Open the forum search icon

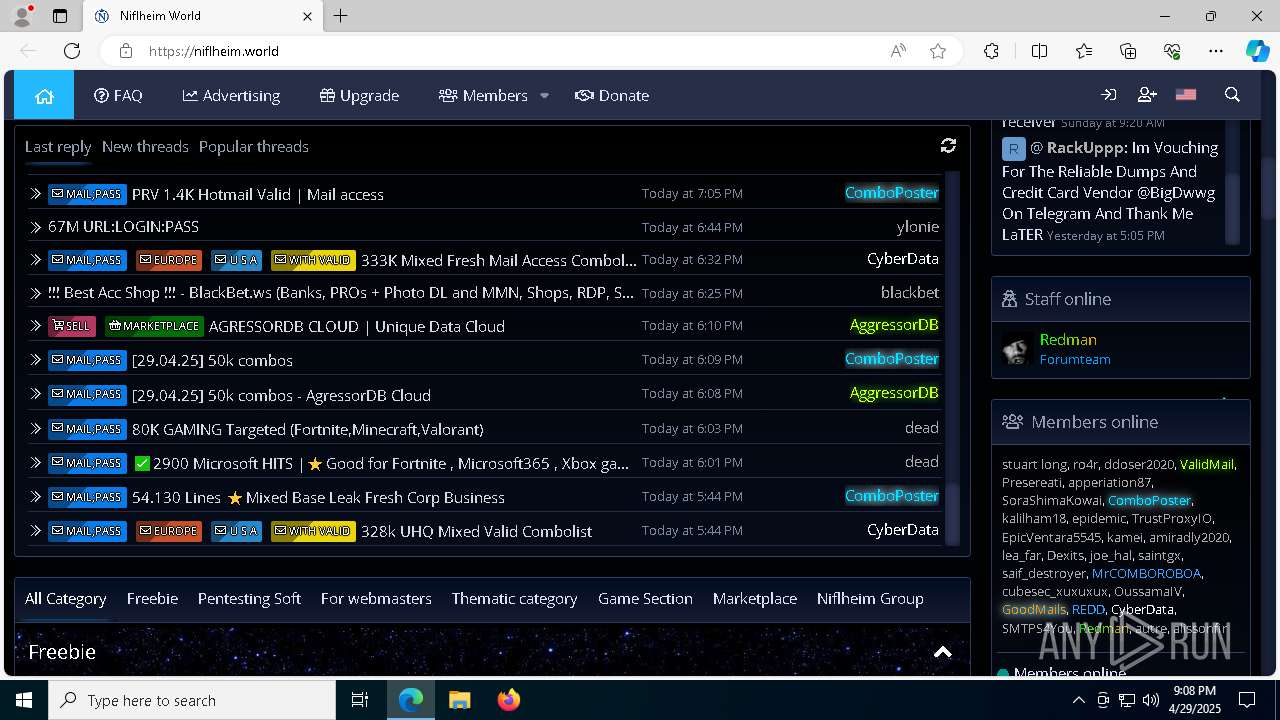tap(1232, 95)
